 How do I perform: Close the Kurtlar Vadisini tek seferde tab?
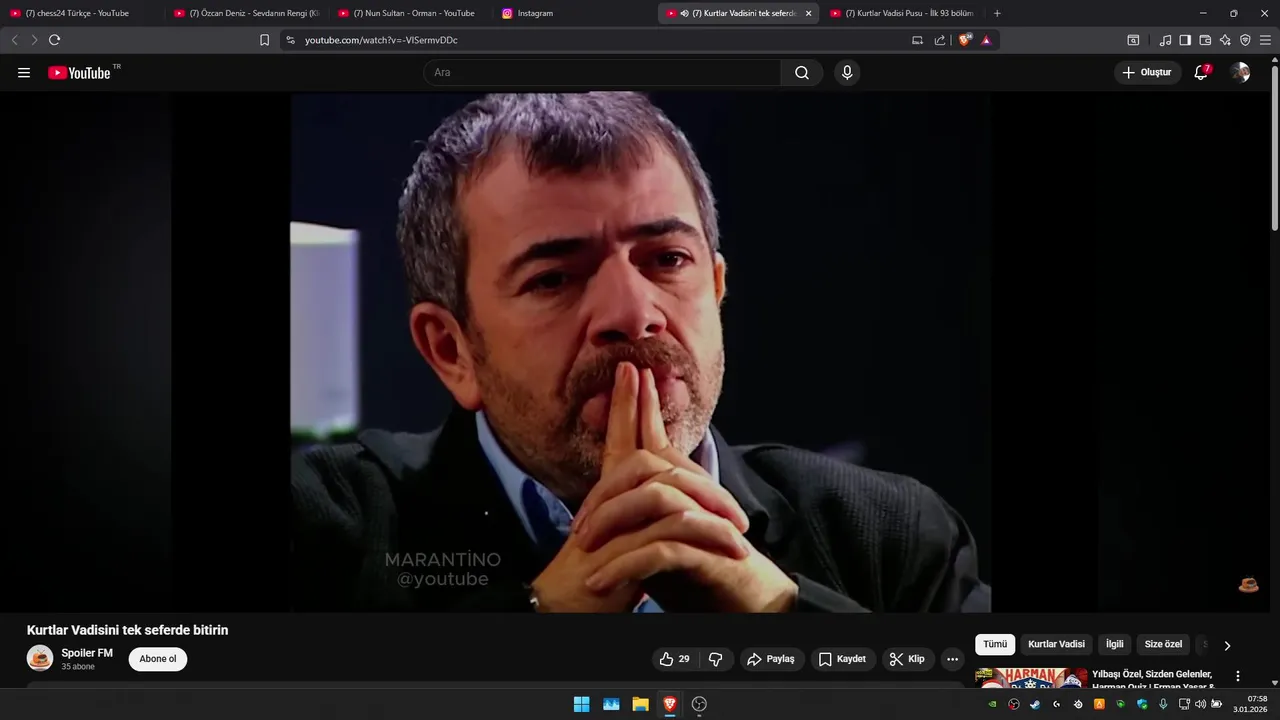point(808,13)
